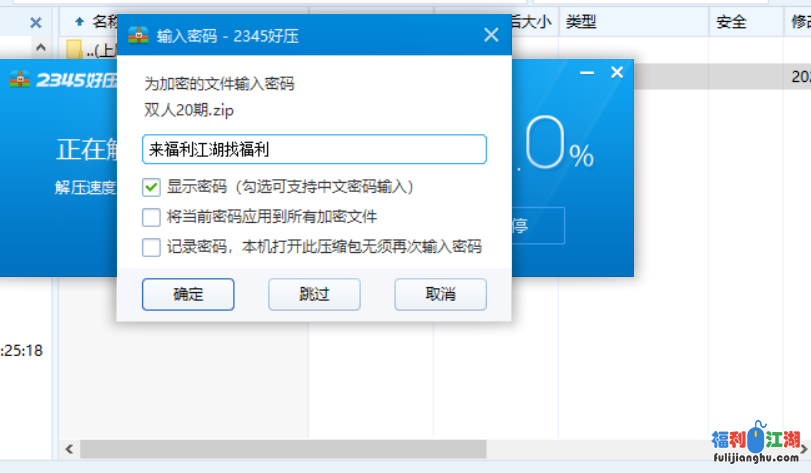Uncheck the 显示密码 checkbox
Viewport: 811px width, 473px height.
pyautogui.click(x=151, y=186)
